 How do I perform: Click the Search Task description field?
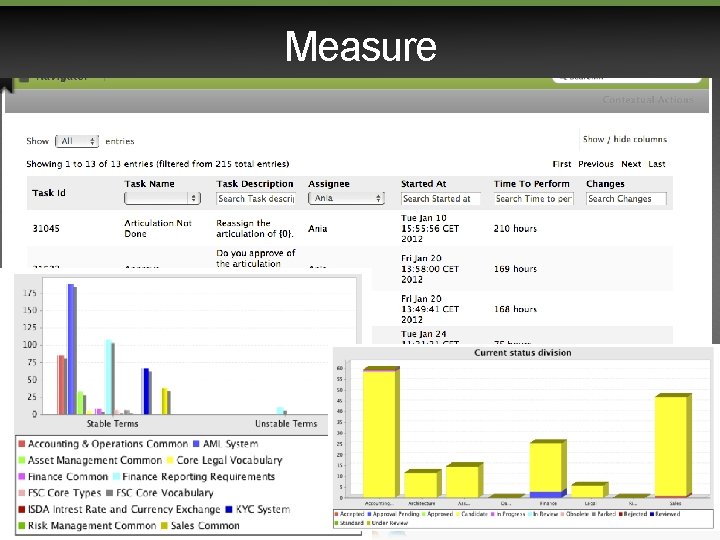[x=255, y=199]
